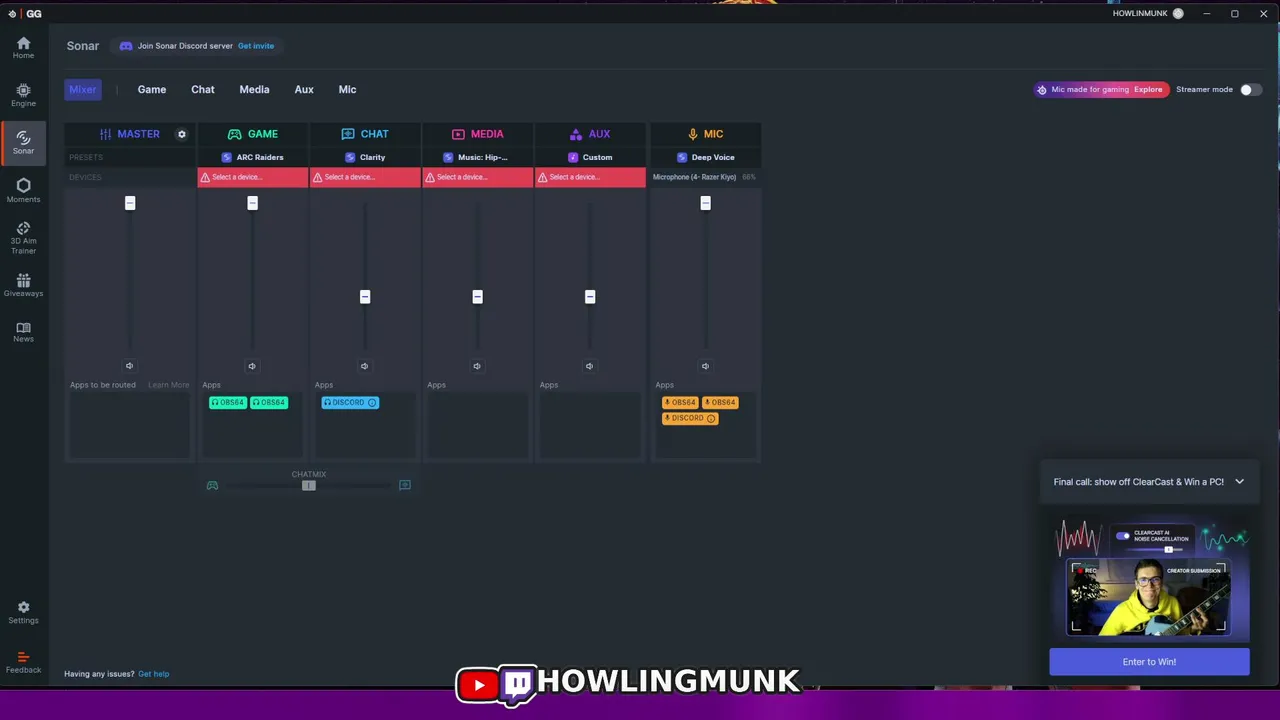Open Moments from the sidebar
This screenshot has width=1280, height=720.
pyautogui.click(x=23, y=190)
